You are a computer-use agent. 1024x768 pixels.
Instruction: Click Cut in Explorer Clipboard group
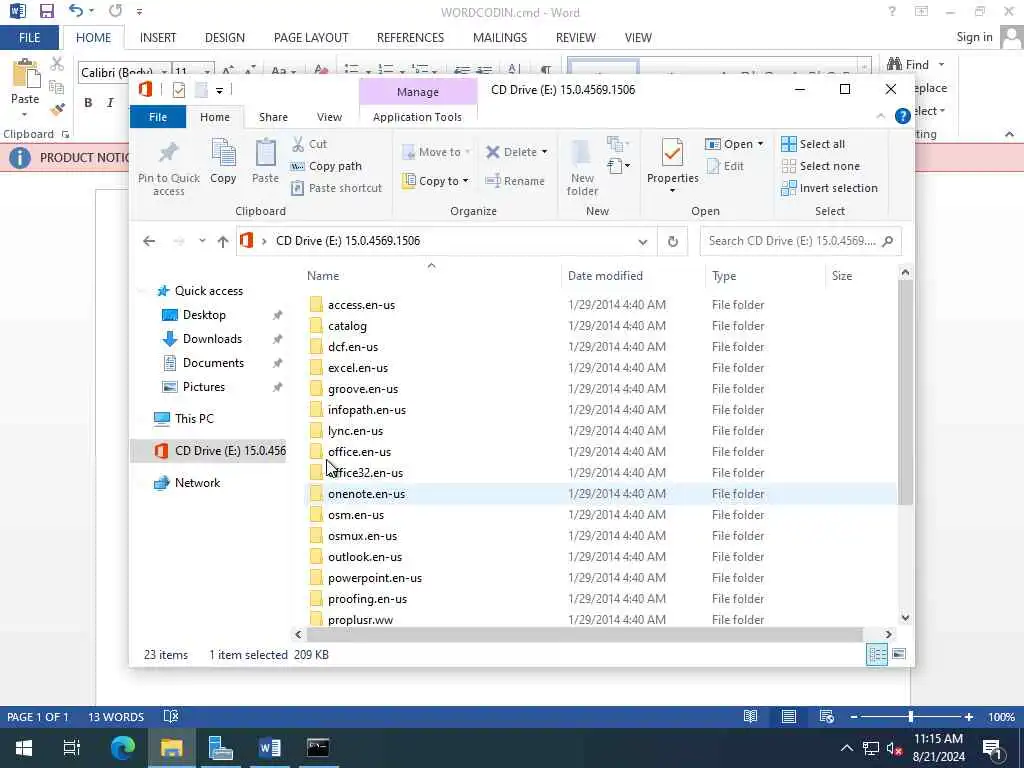click(309, 144)
